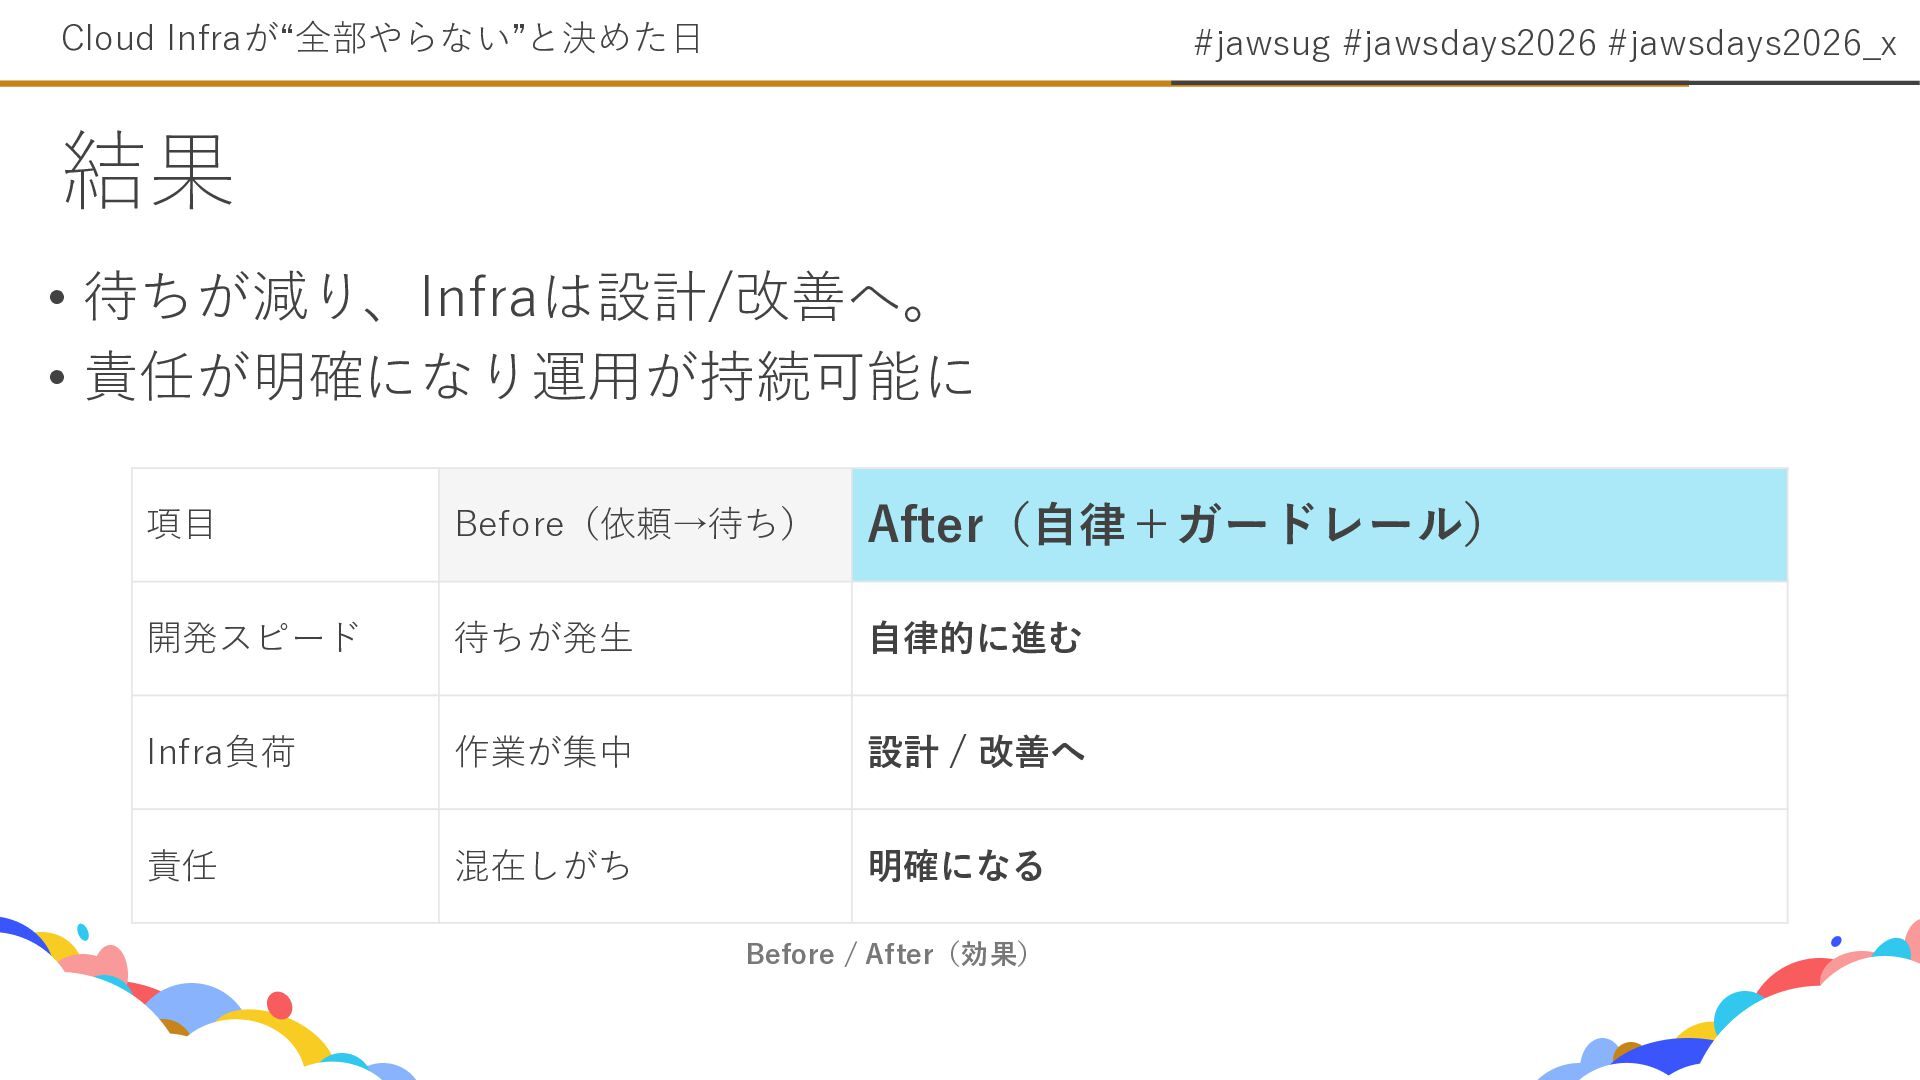The height and width of the screenshot is (1080, 1920).
Task: Select the Before（依頼→待ち） header cell
Action: (626, 524)
